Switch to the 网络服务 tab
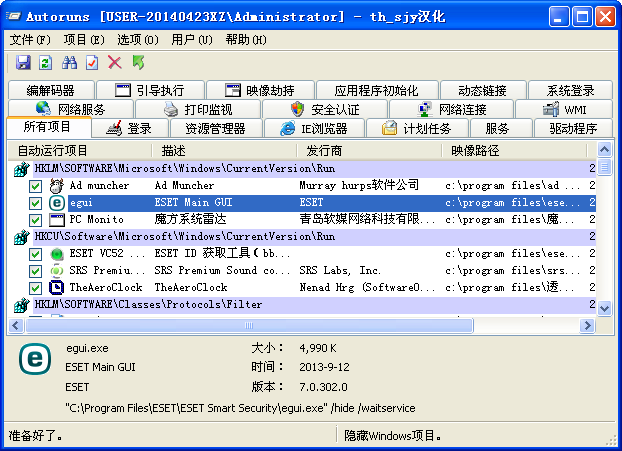The image size is (622, 451). pos(70,109)
